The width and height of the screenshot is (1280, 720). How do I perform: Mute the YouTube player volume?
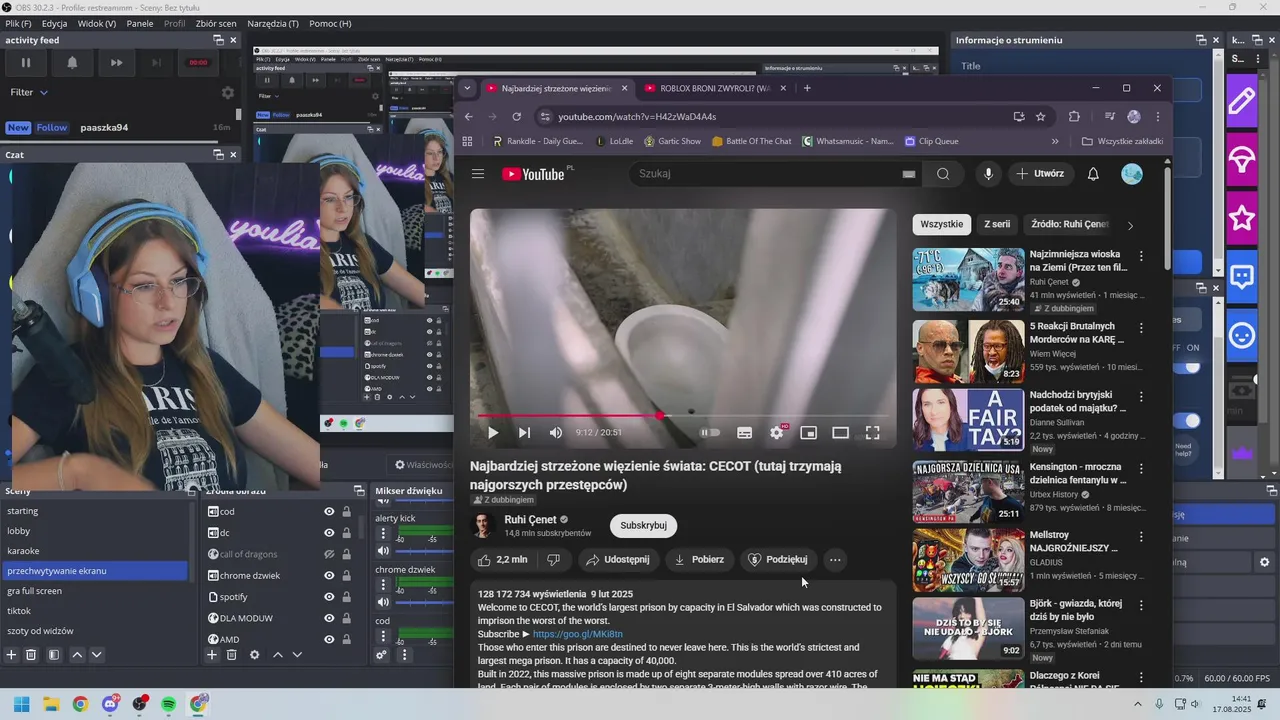[x=556, y=433]
